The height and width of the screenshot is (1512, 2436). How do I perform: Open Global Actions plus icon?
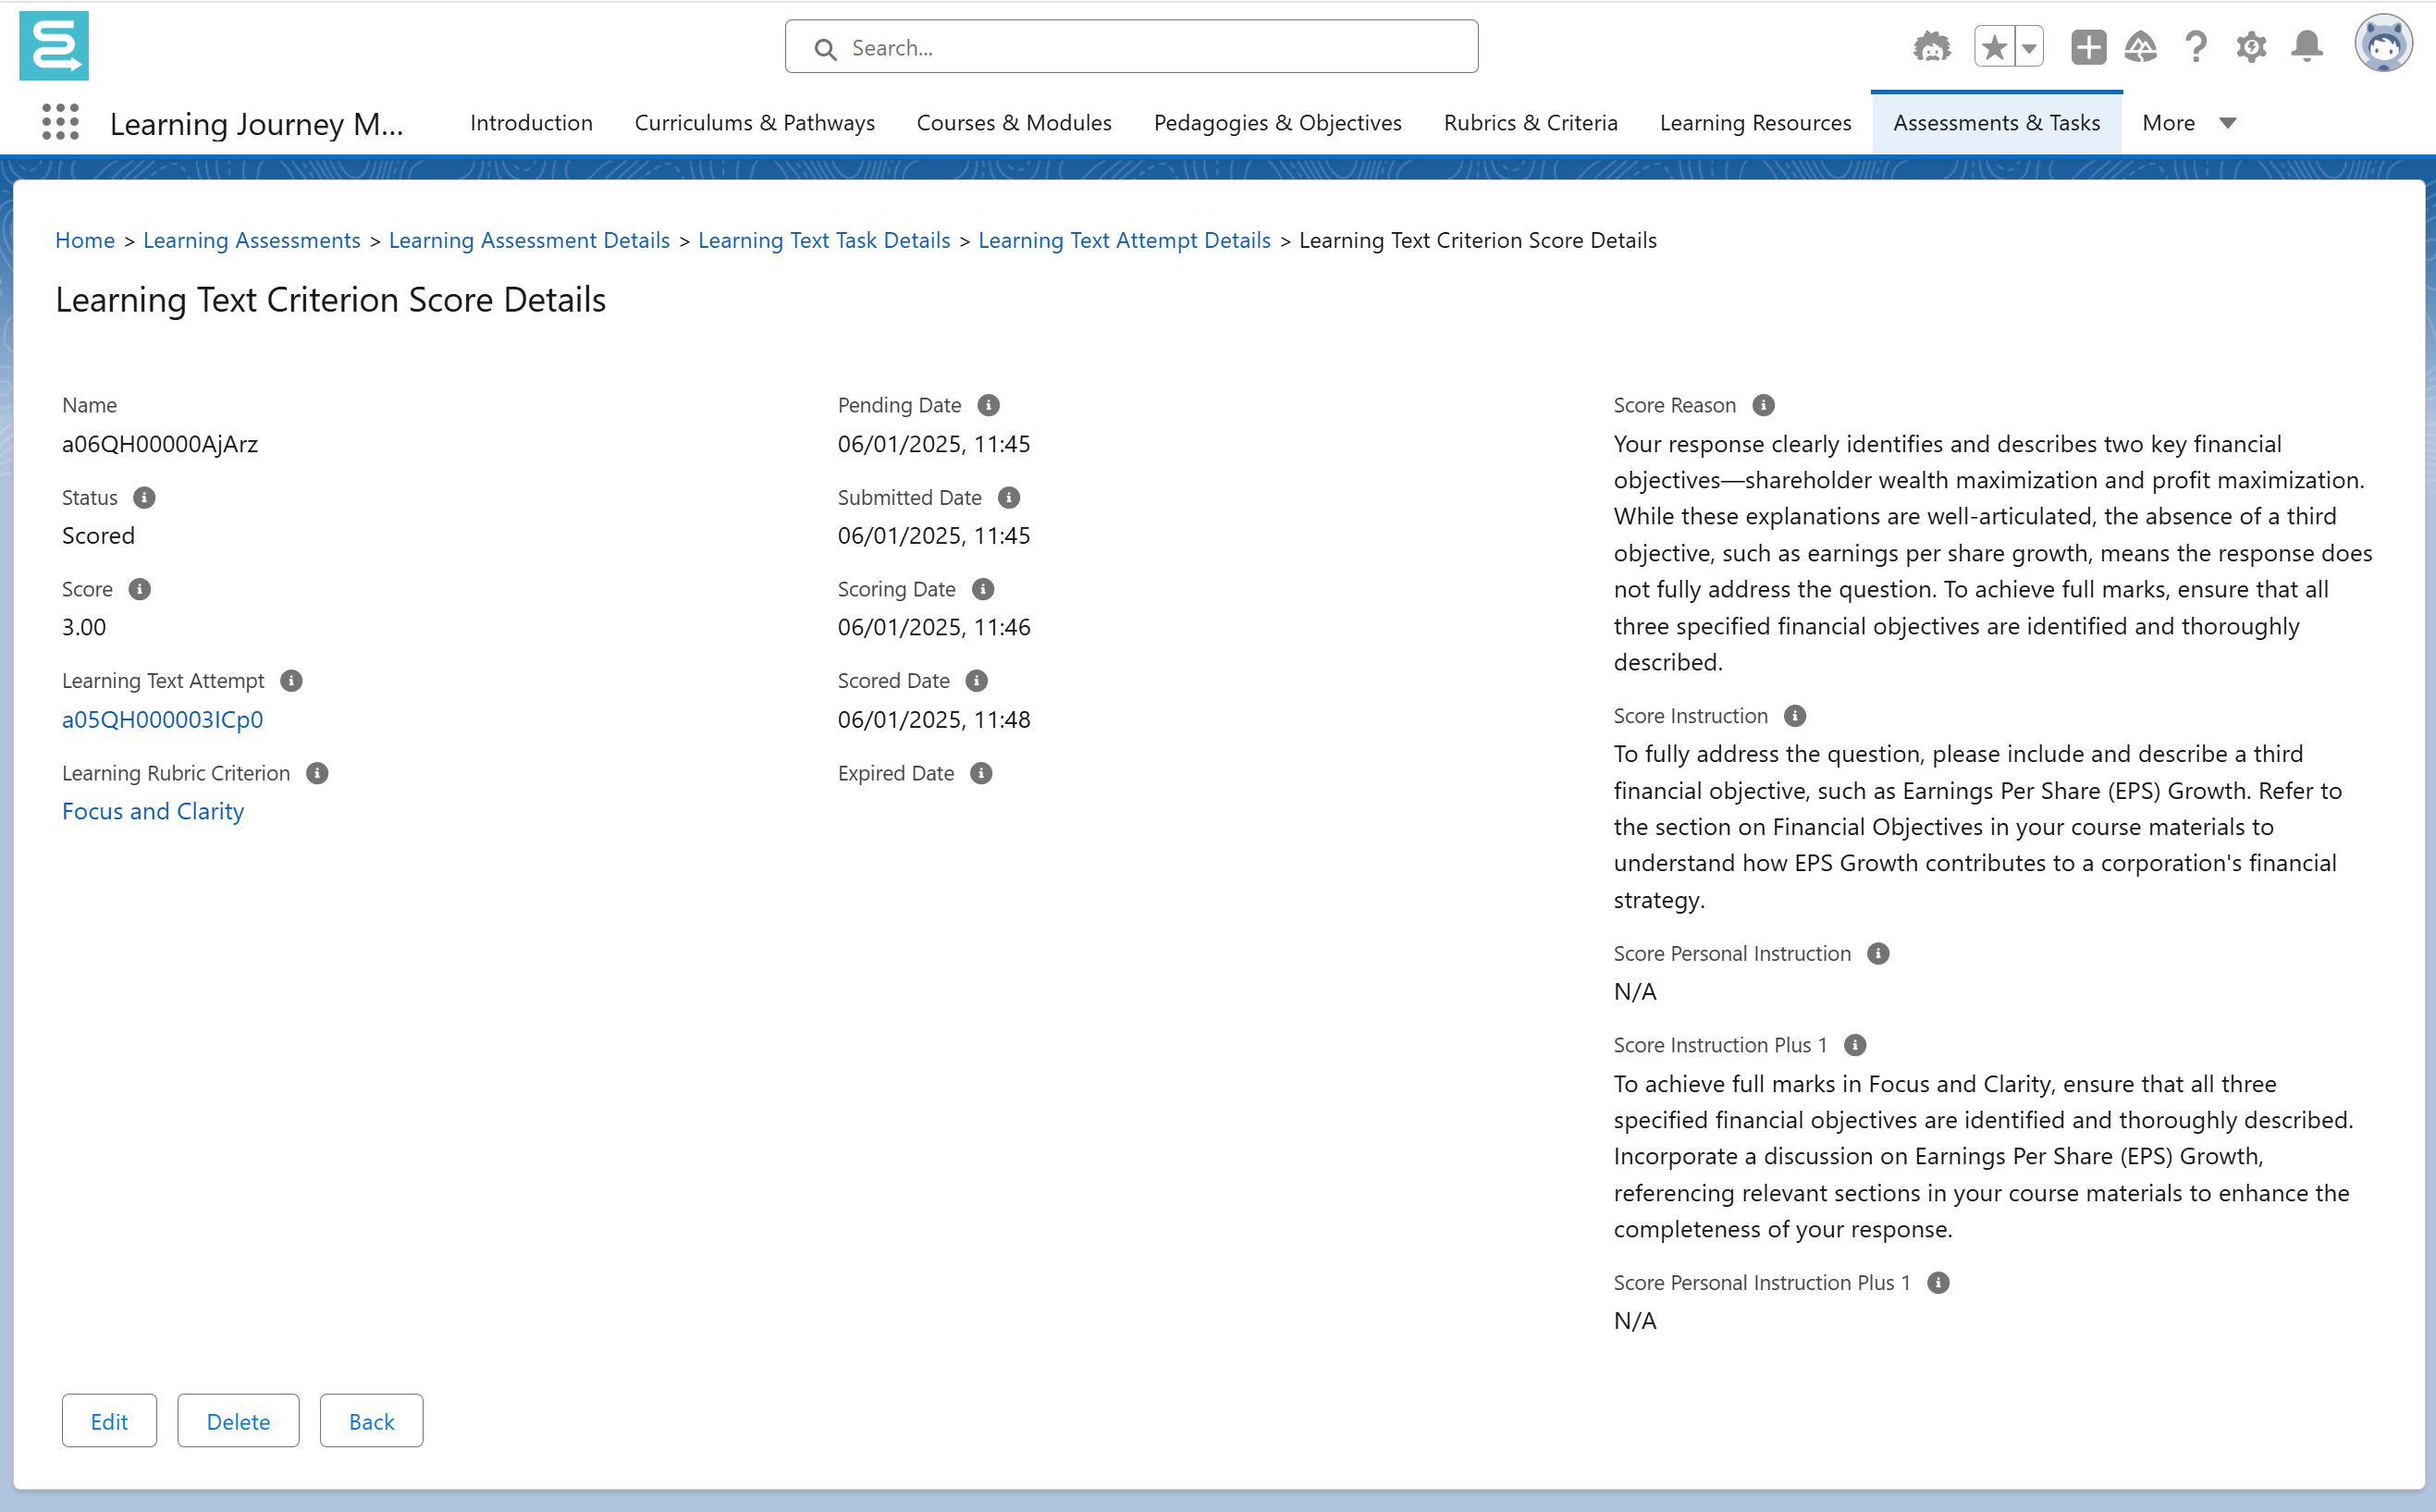[x=2088, y=47]
